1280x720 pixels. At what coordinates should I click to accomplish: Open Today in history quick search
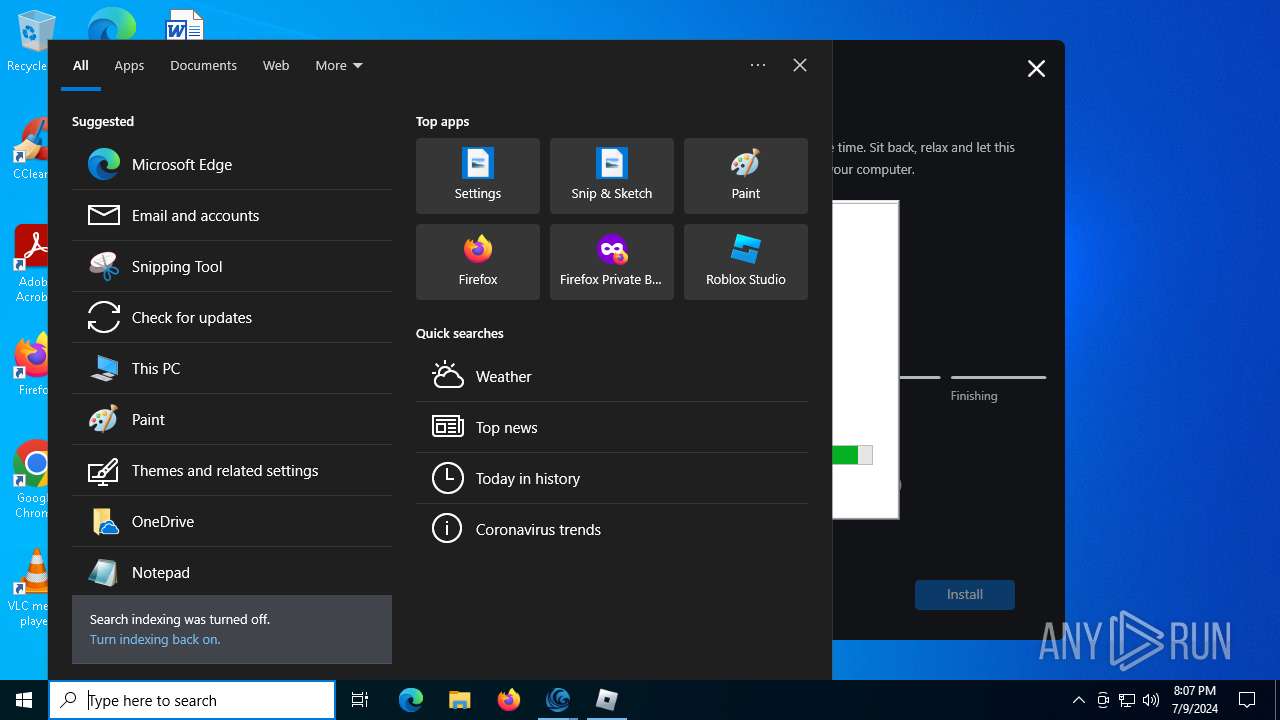(x=612, y=478)
